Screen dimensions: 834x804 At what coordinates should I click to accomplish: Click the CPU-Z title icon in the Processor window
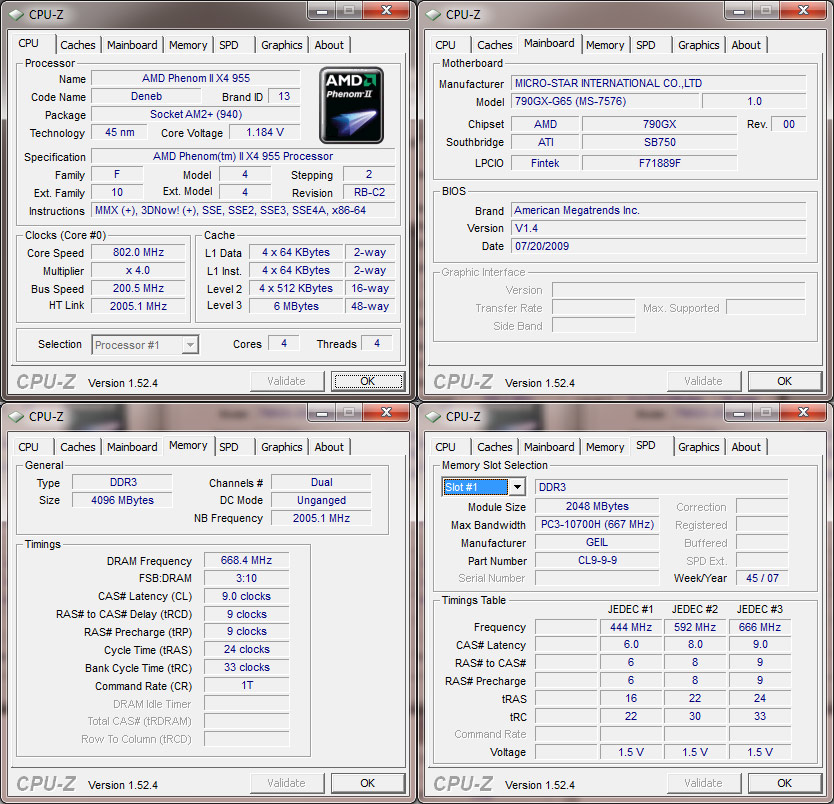click(16, 15)
